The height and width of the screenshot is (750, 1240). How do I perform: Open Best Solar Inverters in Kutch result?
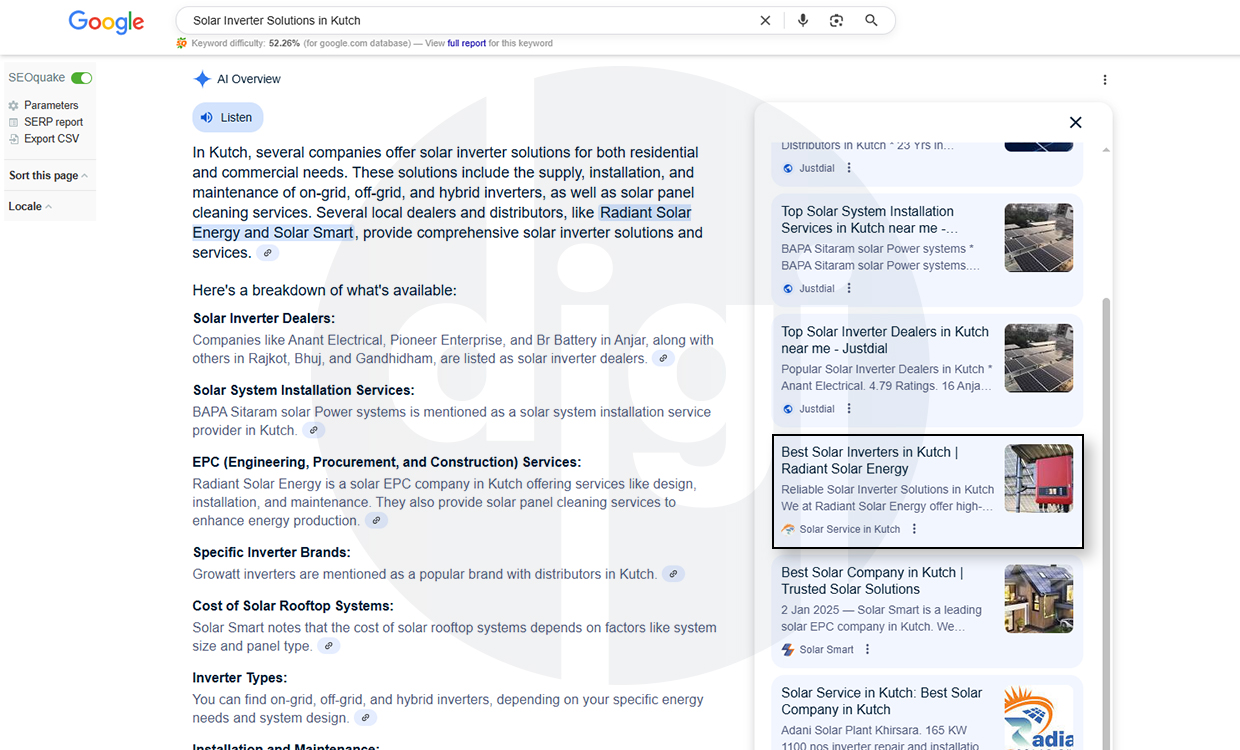click(869, 460)
